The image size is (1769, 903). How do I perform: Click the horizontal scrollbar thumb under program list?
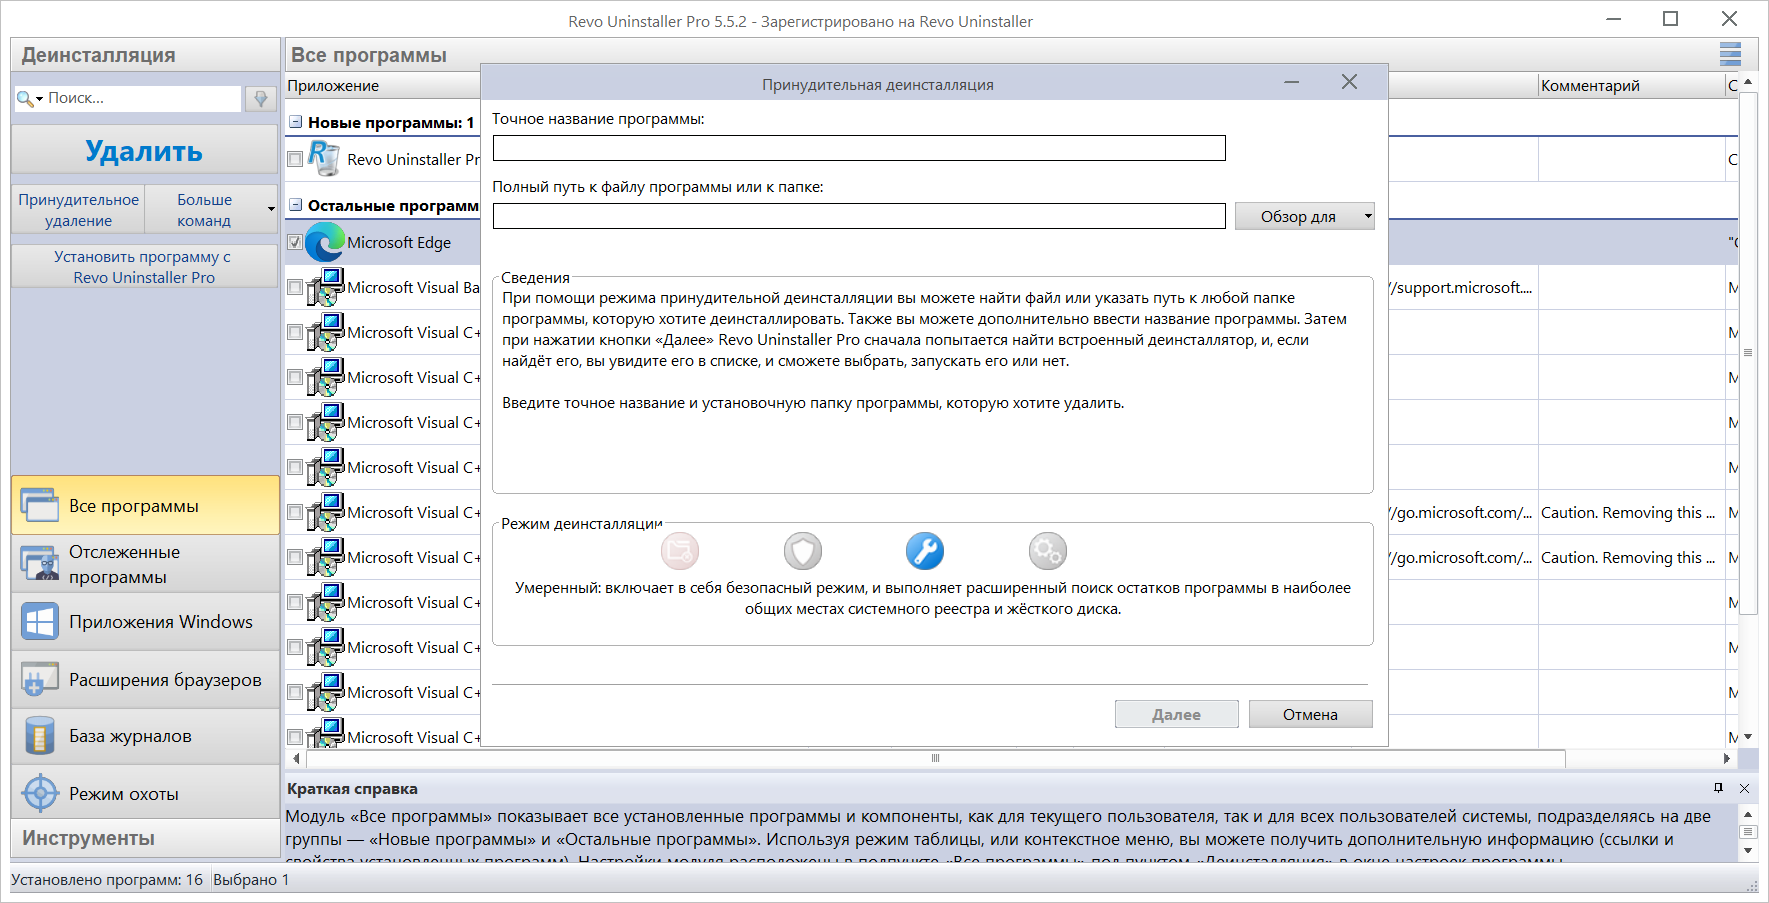(x=935, y=758)
